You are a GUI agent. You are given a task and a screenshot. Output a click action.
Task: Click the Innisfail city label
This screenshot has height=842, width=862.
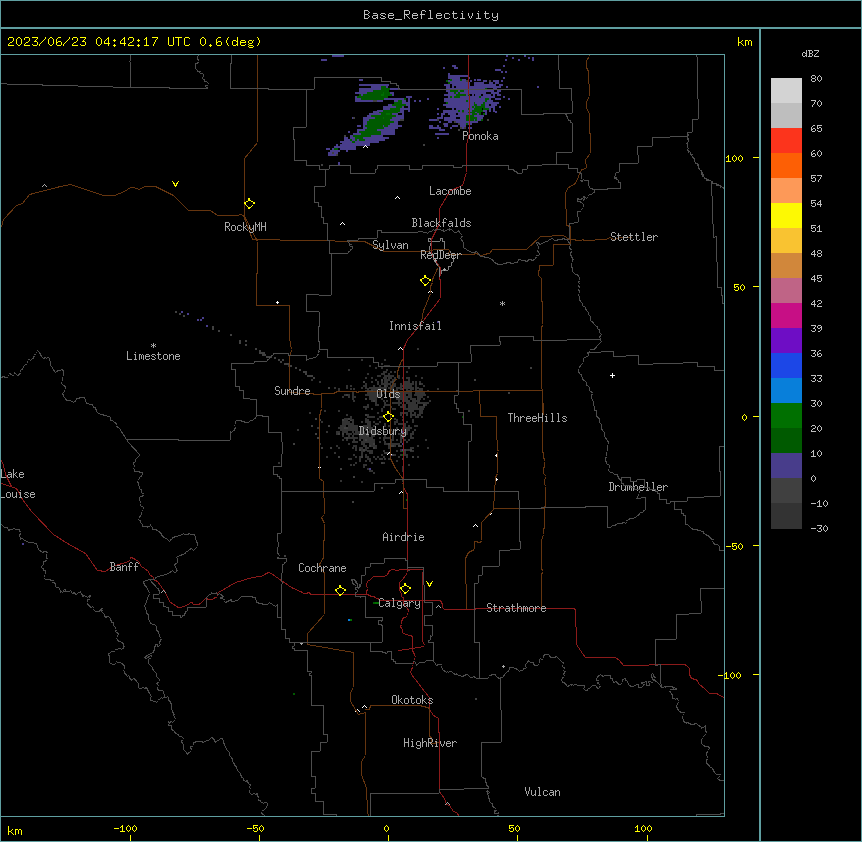tap(415, 326)
